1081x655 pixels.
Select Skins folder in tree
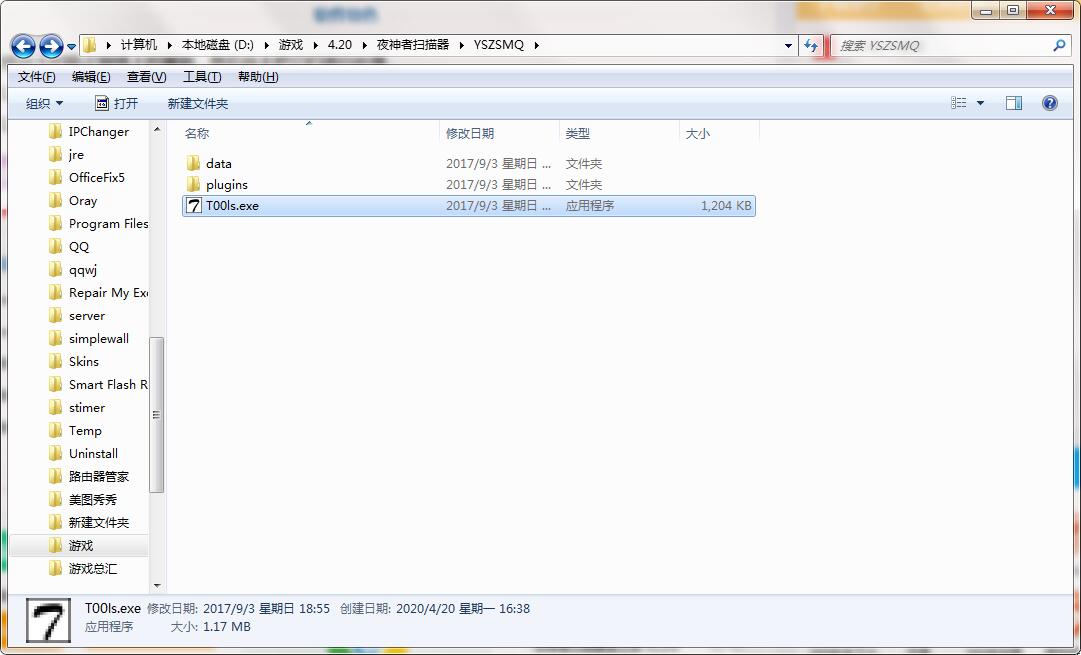click(x=74, y=361)
